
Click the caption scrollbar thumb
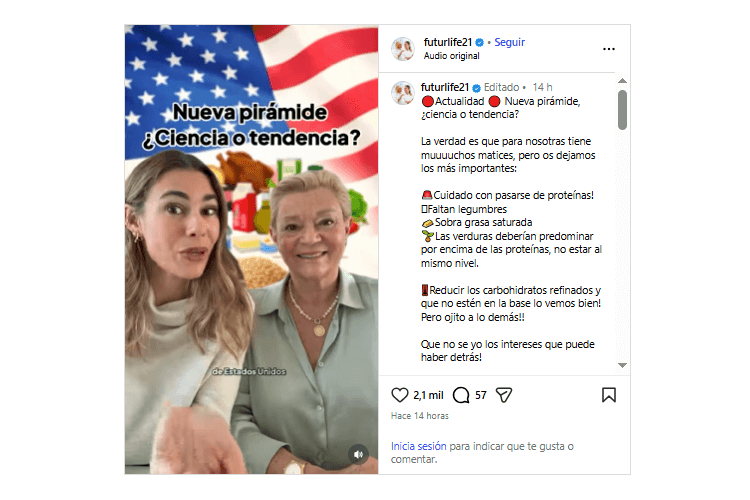(622, 110)
